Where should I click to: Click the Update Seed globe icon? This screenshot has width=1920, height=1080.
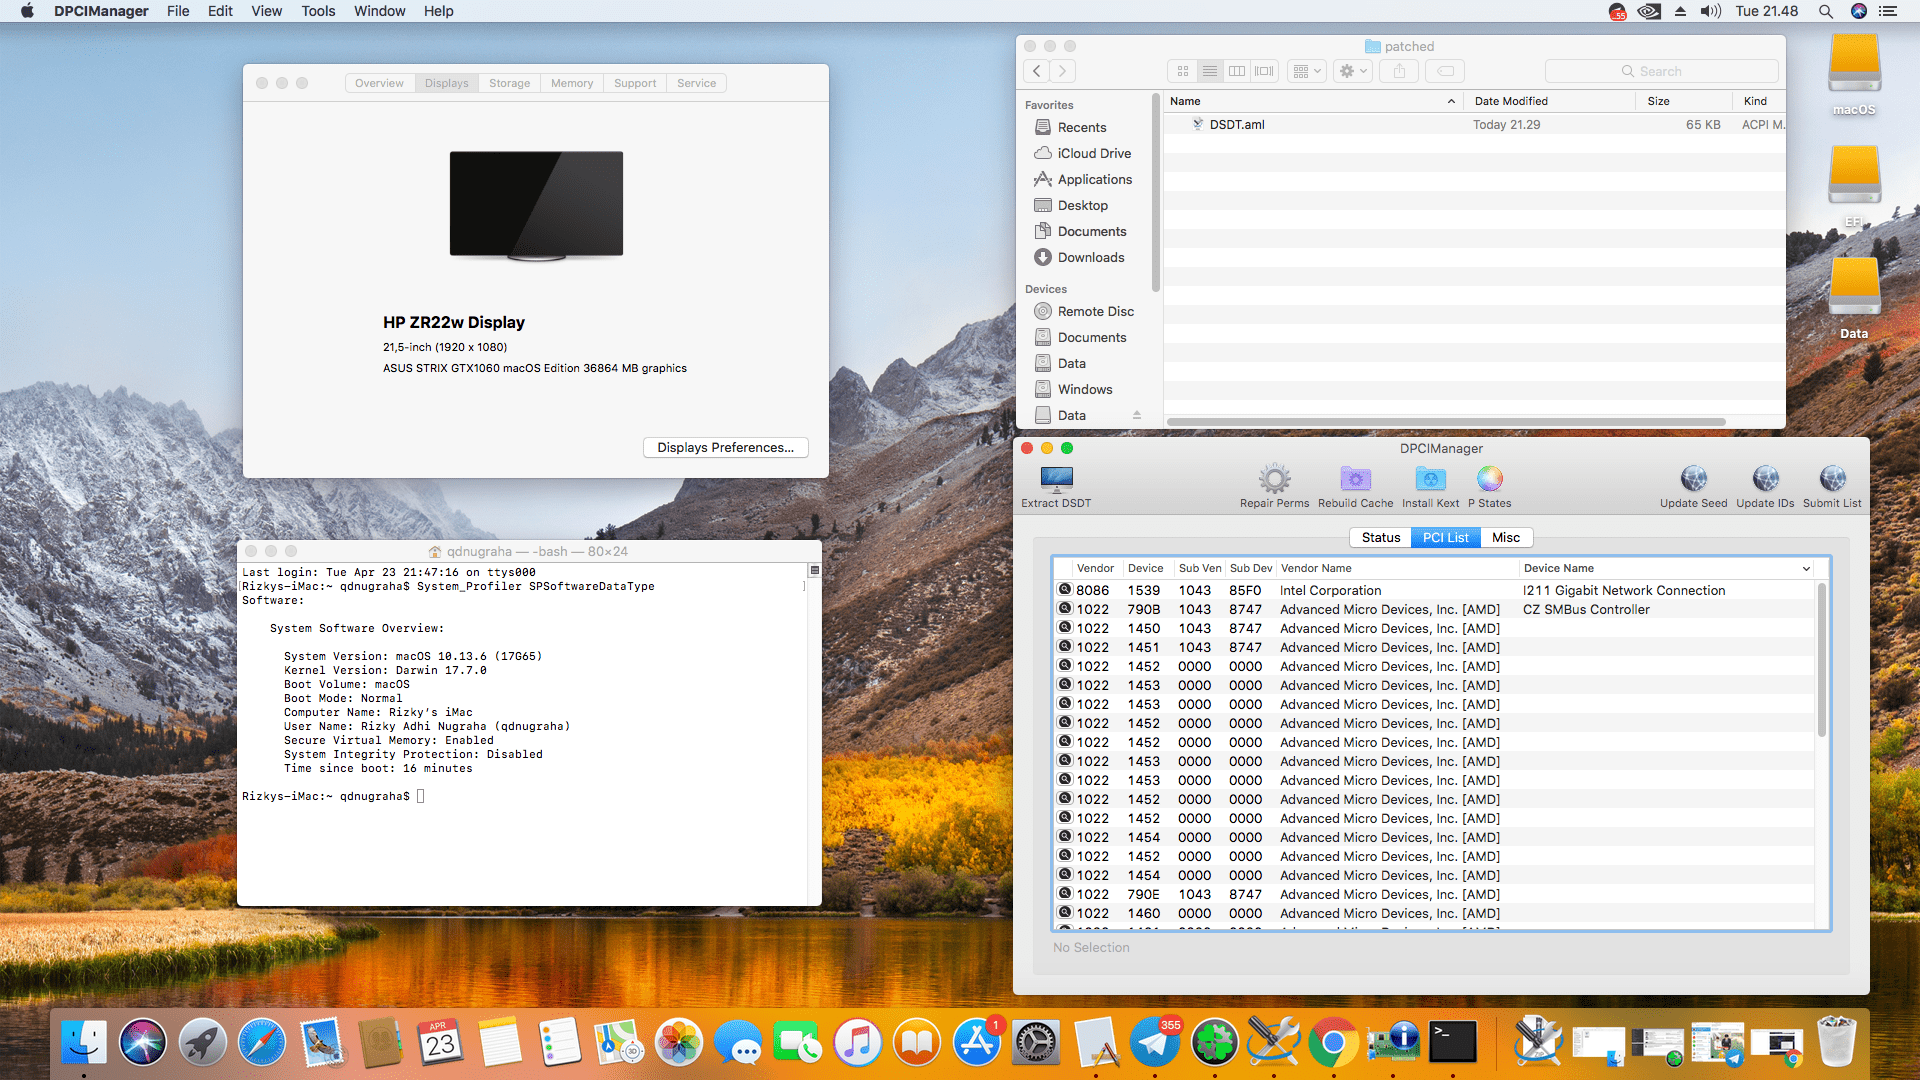click(1693, 479)
